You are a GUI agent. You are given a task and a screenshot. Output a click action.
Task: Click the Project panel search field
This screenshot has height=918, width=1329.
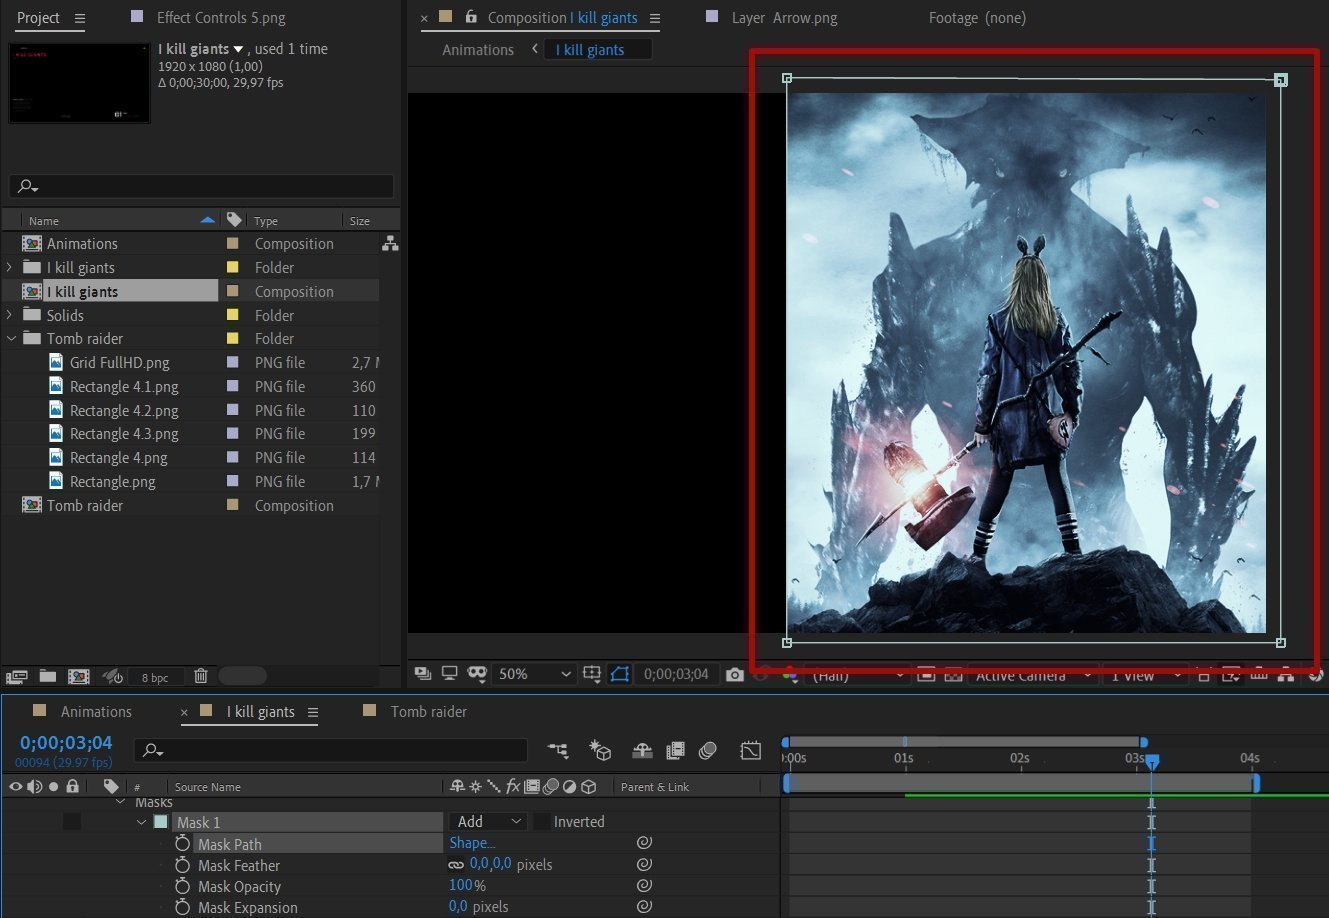click(201, 186)
